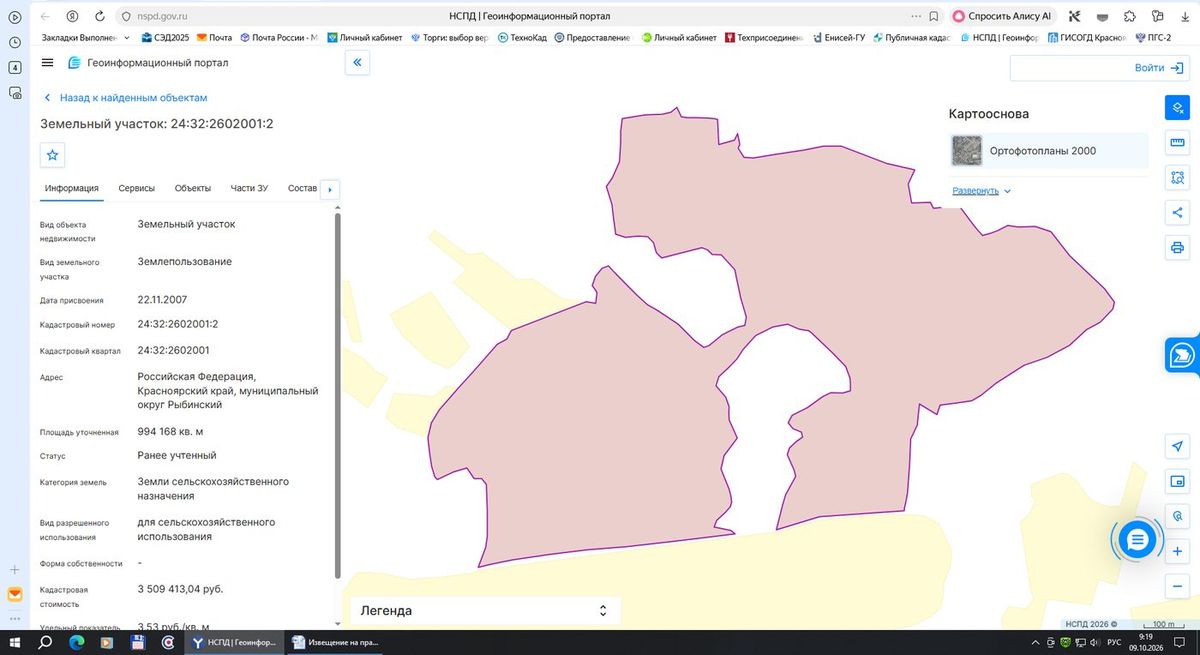1200x655 pixels.
Task: Show hidden system tray icons
Action: 1035,642
